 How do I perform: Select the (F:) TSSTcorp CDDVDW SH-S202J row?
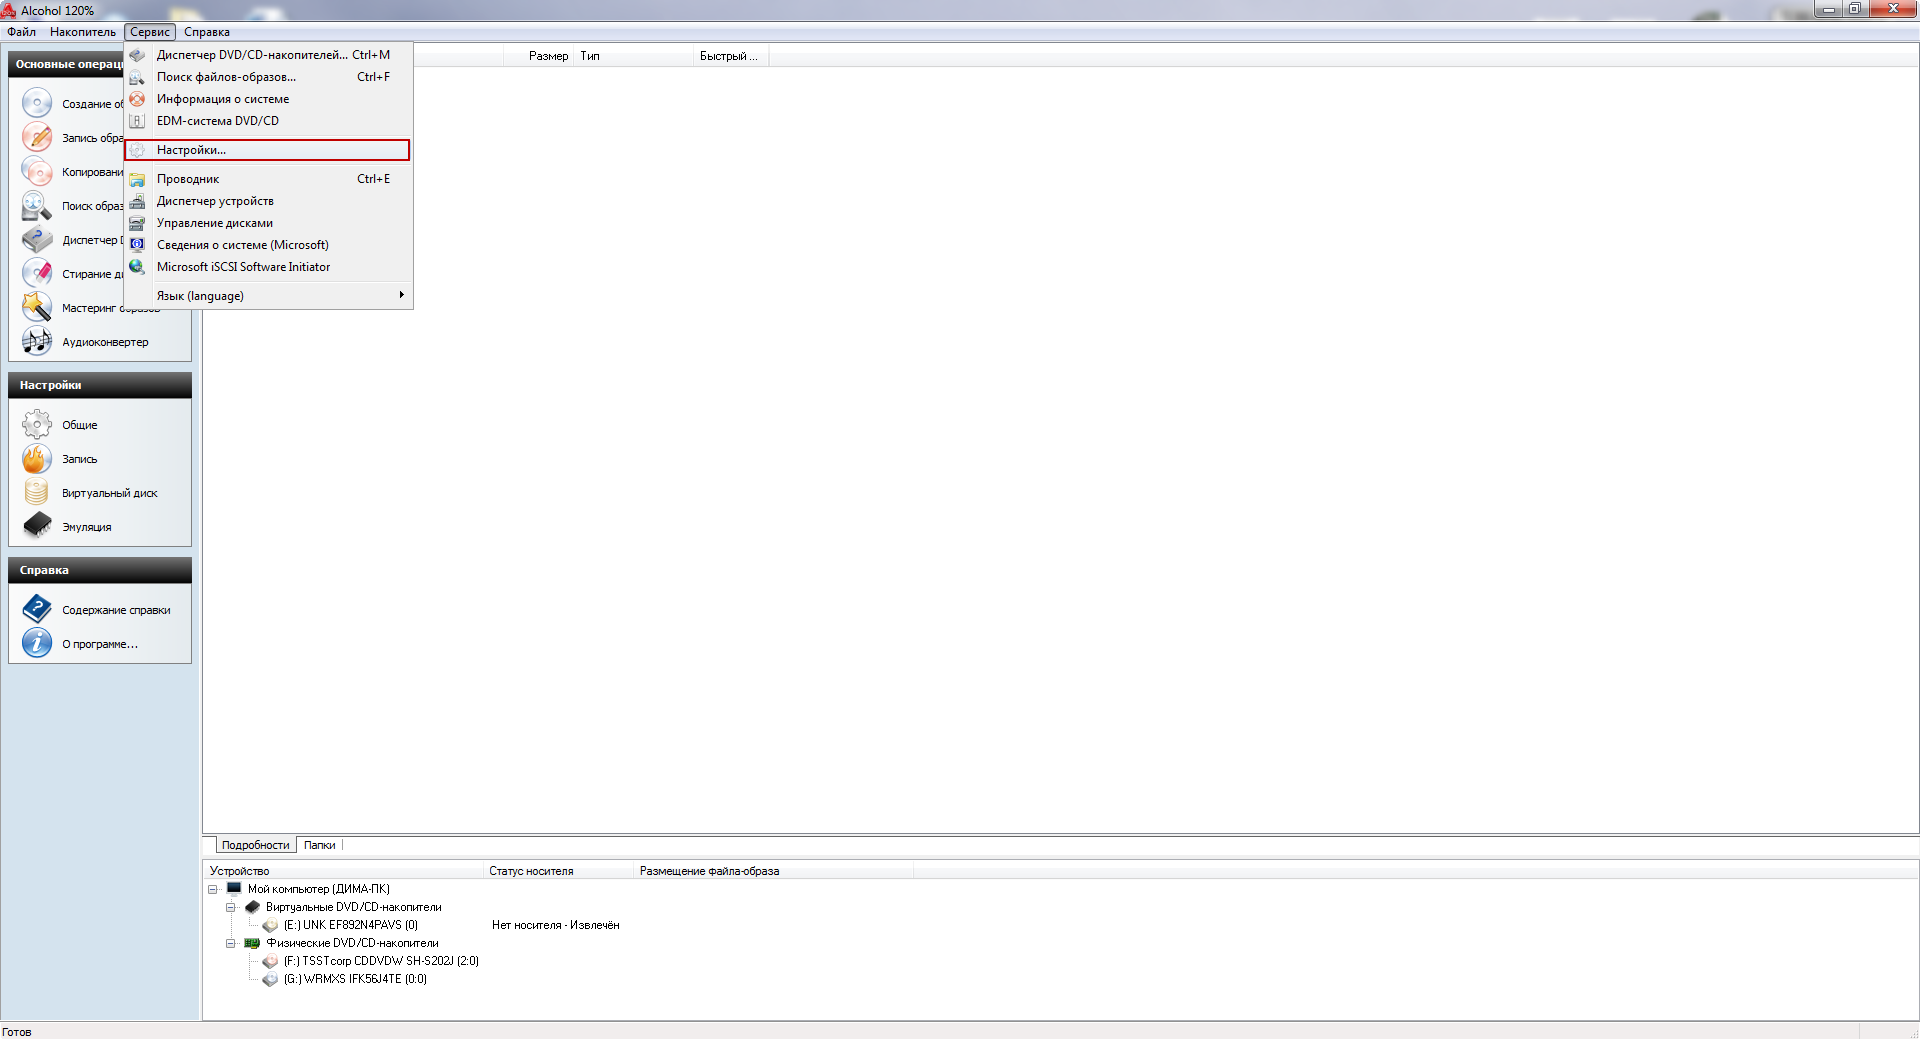point(381,961)
